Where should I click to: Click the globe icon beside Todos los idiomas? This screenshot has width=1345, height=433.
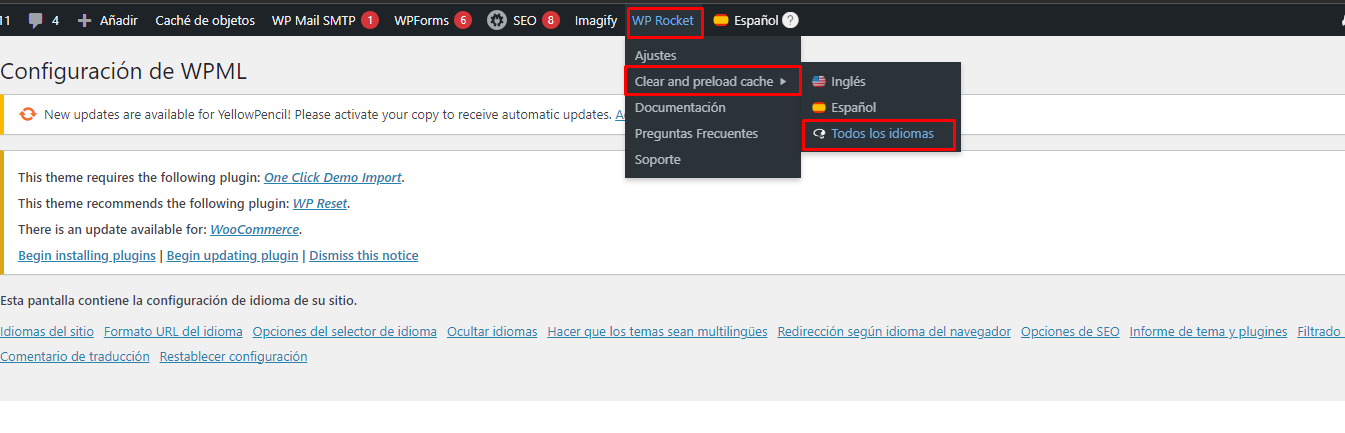click(x=819, y=134)
